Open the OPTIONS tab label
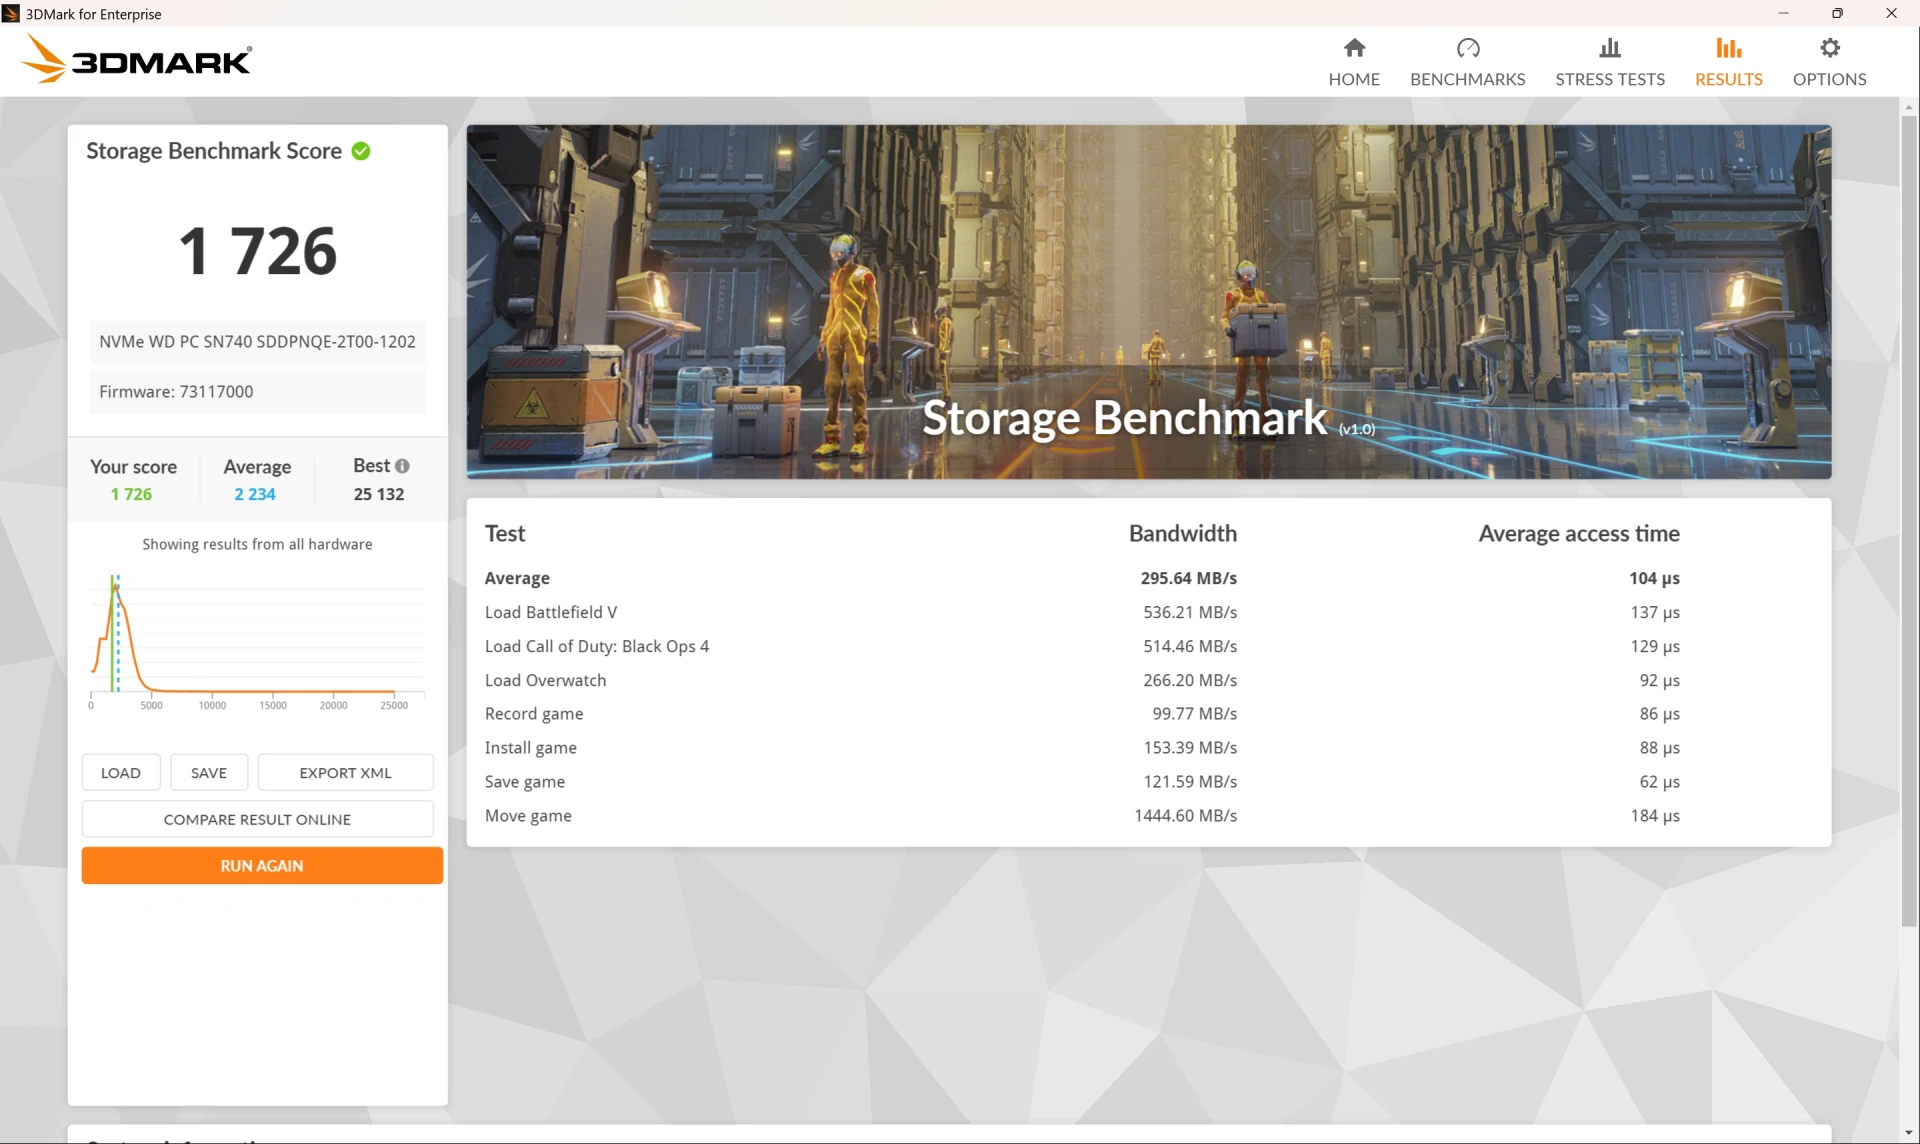Image resolution: width=1920 pixels, height=1144 pixels. tap(1829, 79)
